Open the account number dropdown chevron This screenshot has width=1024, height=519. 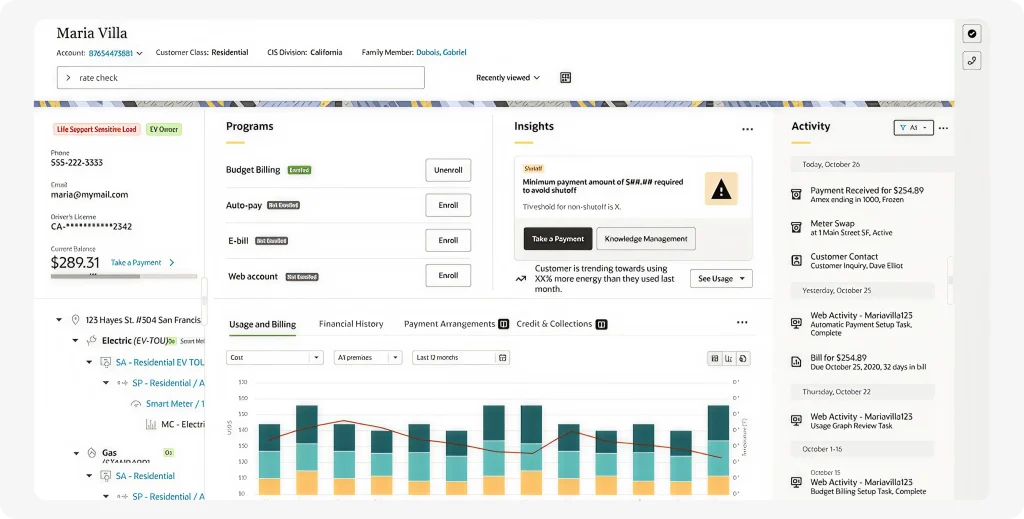[139, 54]
